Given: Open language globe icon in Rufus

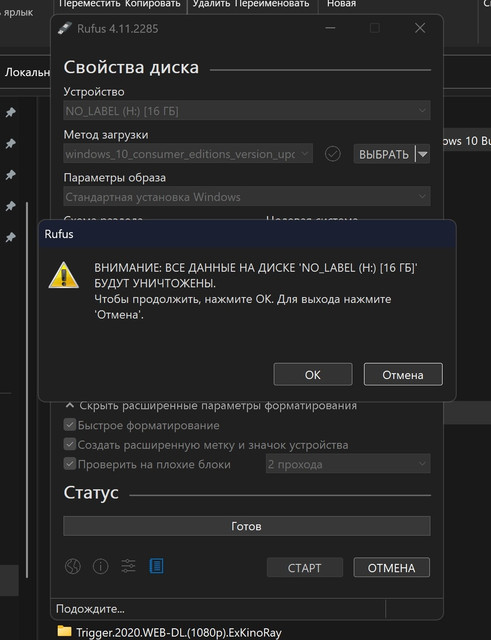Looking at the screenshot, I should pyautogui.click(x=73, y=567).
